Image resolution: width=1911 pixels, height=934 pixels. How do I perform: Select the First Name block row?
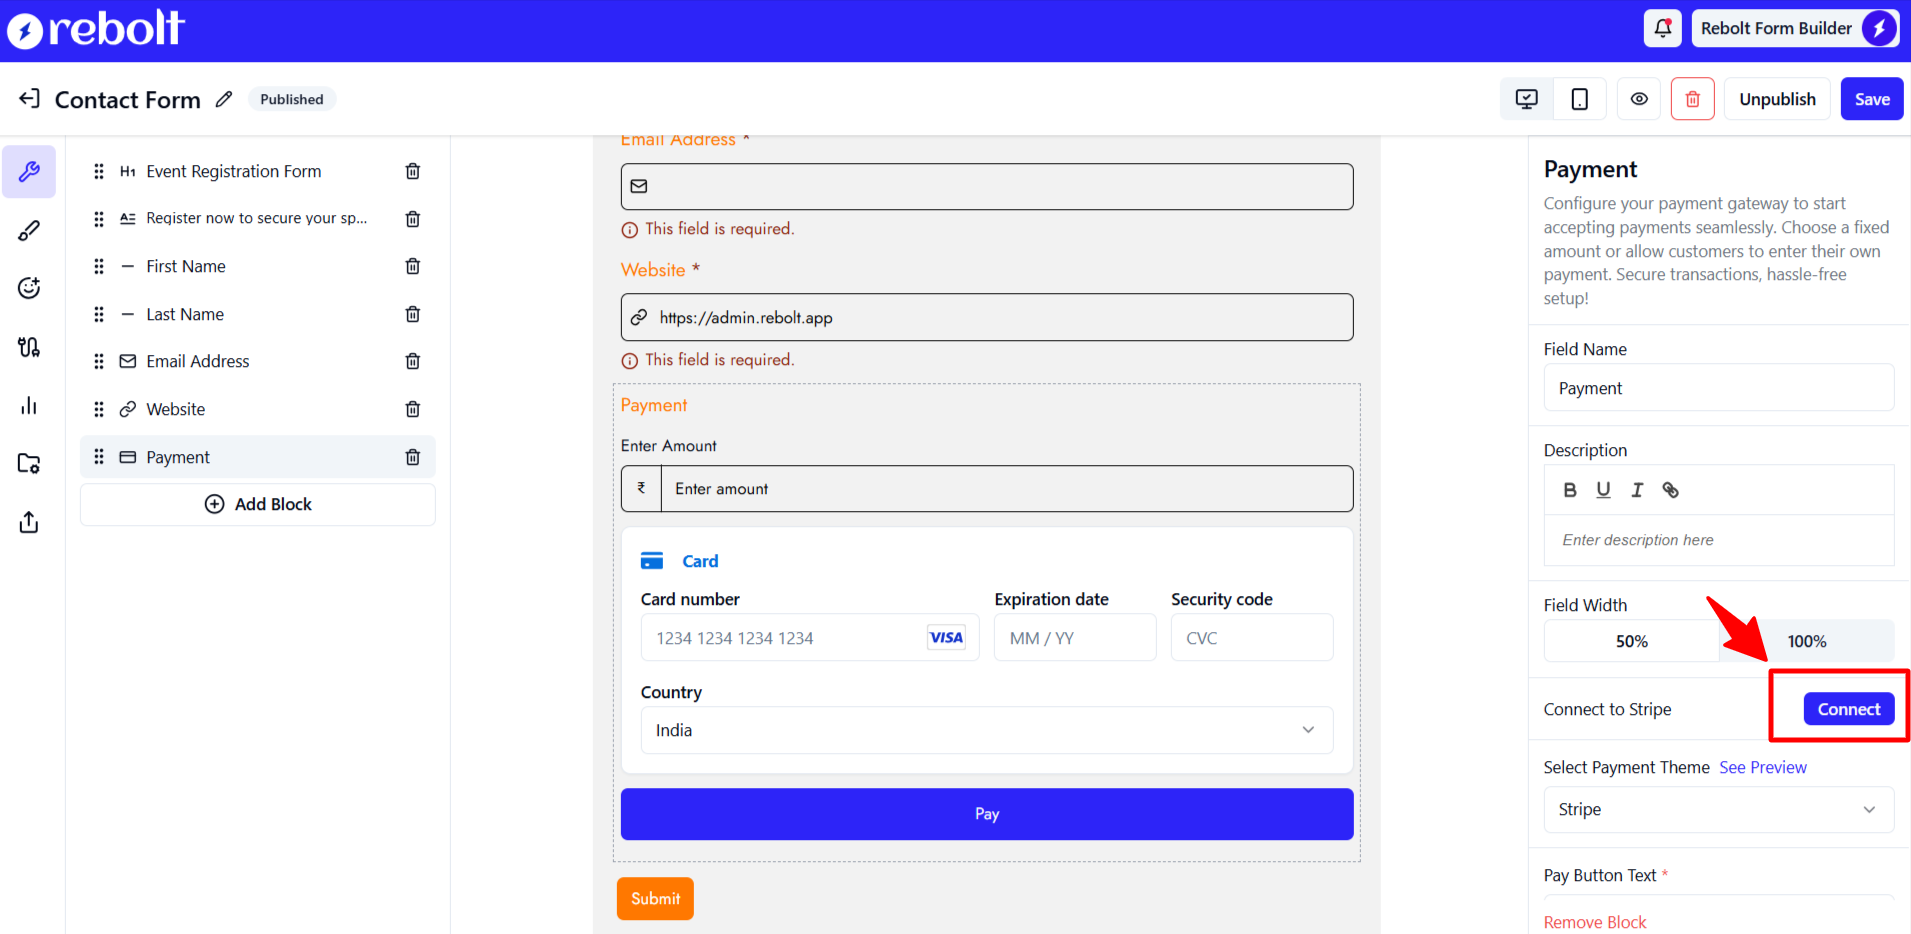(257, 266)
